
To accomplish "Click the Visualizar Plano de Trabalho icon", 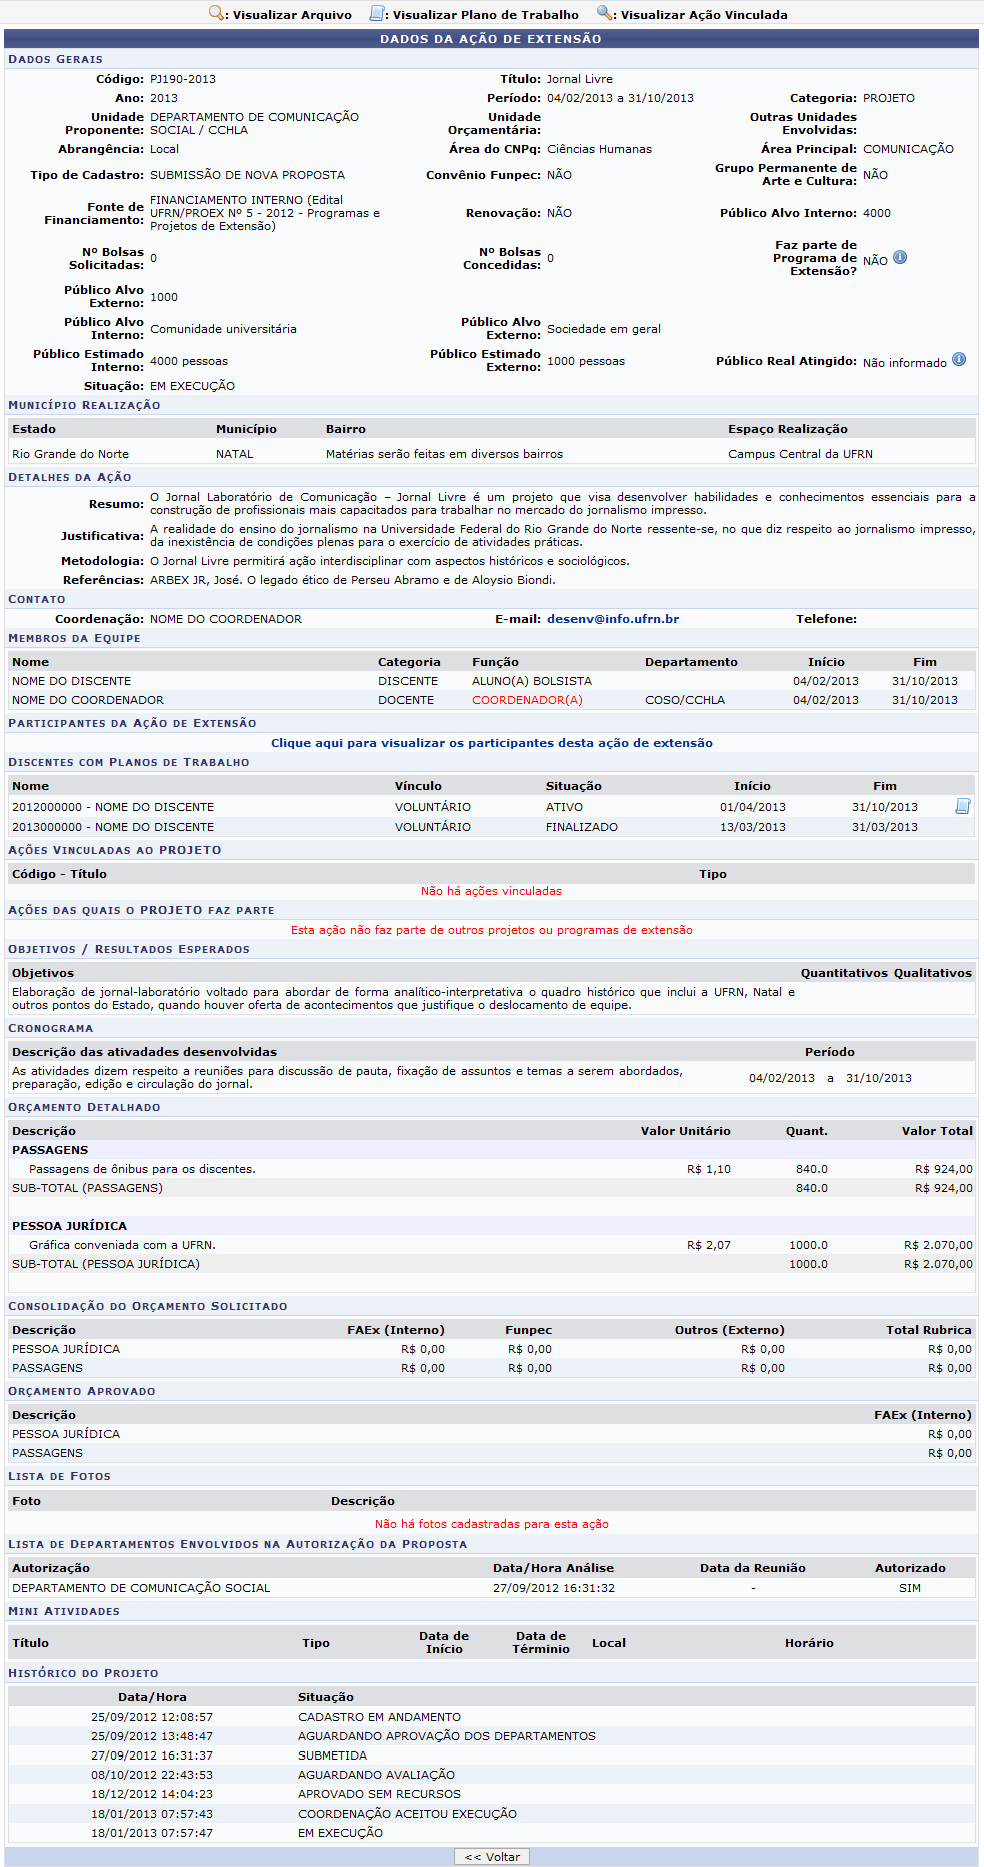I will pos(377,13).
